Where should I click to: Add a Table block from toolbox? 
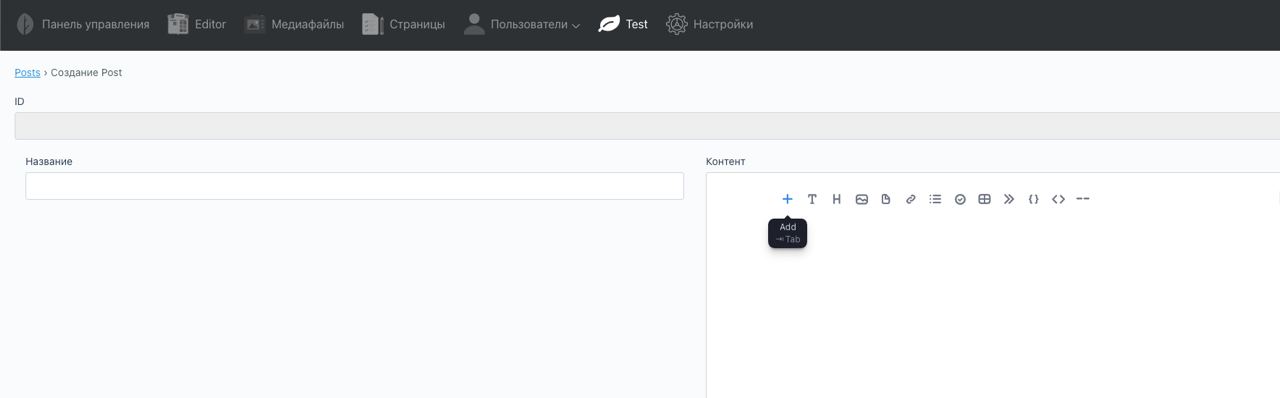(x=984, y=199)
